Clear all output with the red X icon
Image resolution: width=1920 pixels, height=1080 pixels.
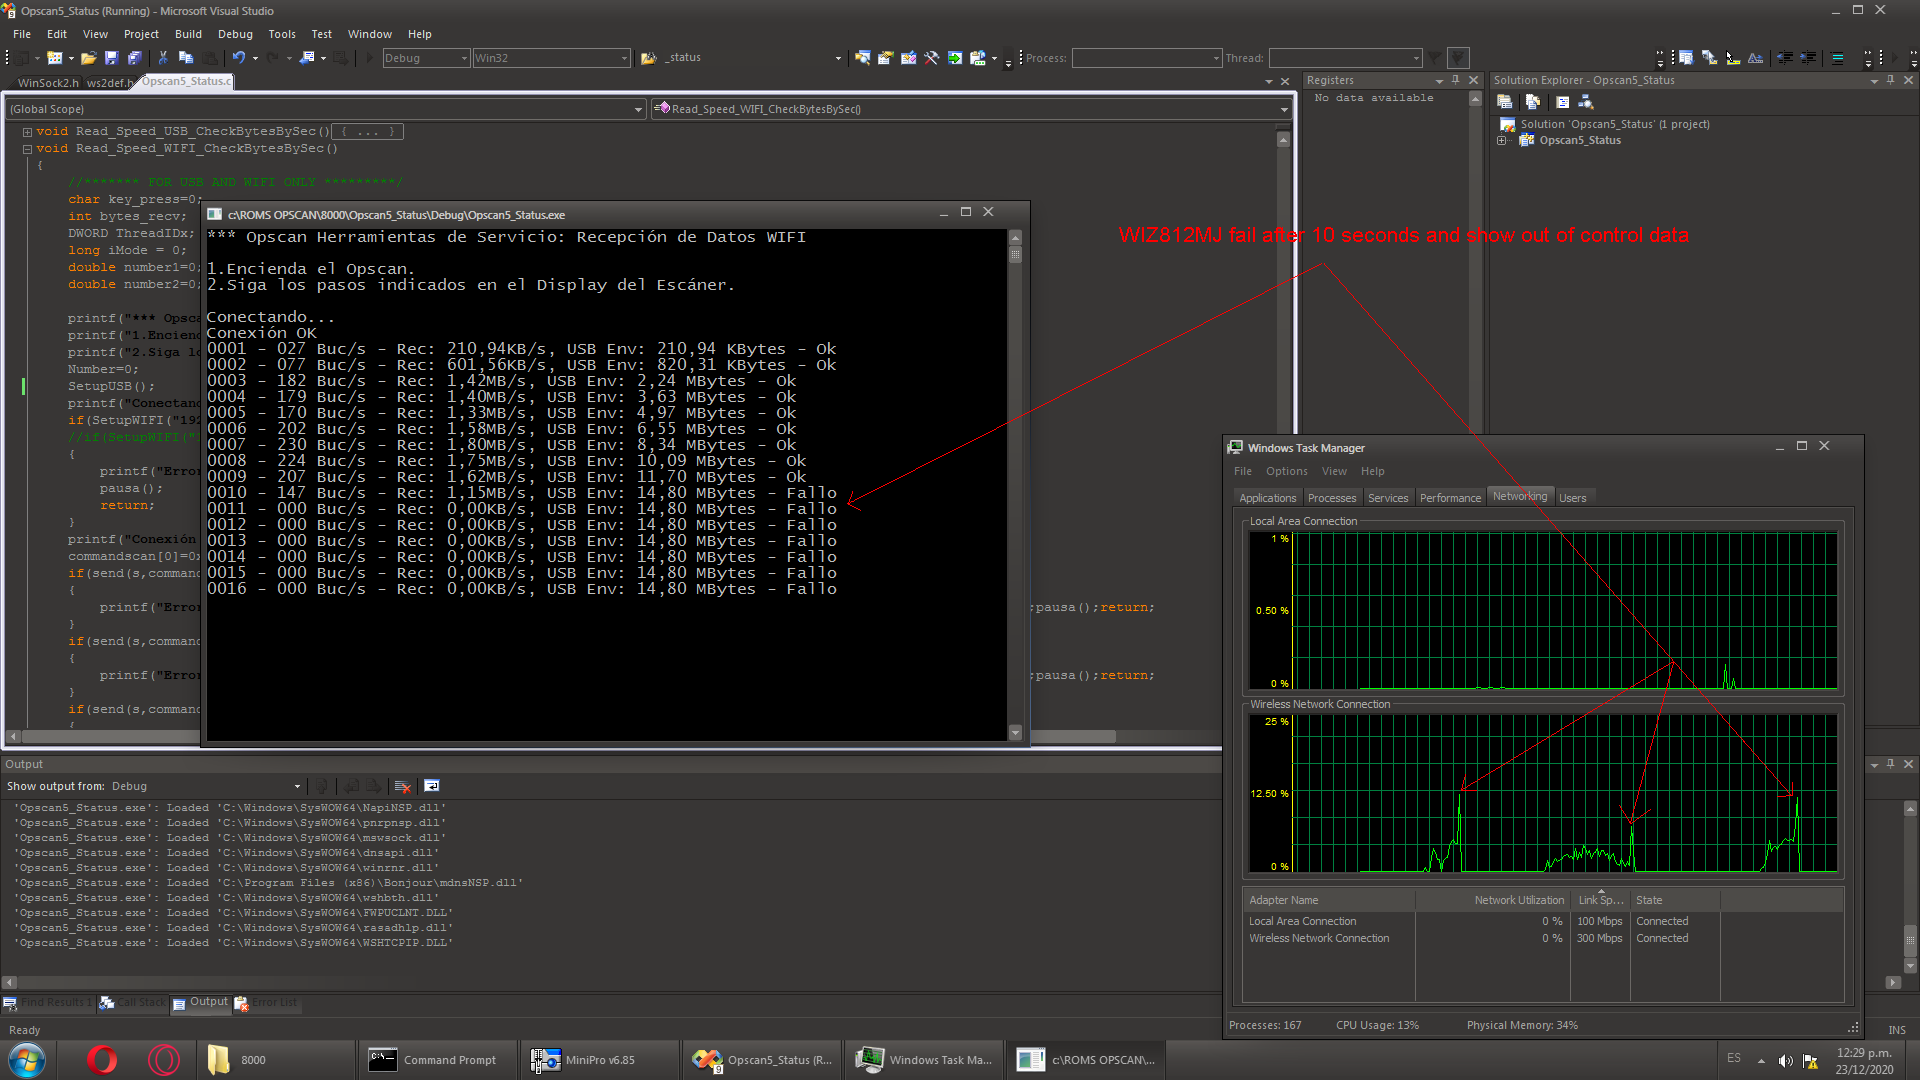[403, 786]
